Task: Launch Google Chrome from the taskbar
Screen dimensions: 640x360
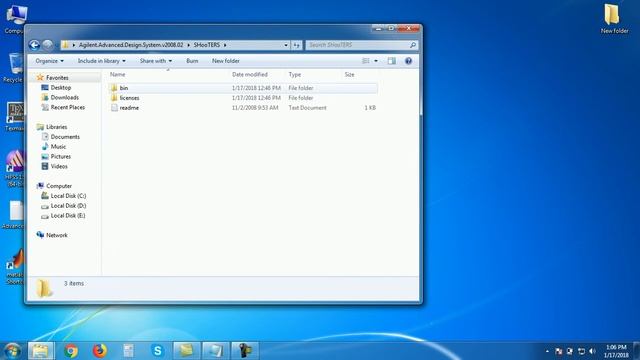Action: click(x=71, y=351)
